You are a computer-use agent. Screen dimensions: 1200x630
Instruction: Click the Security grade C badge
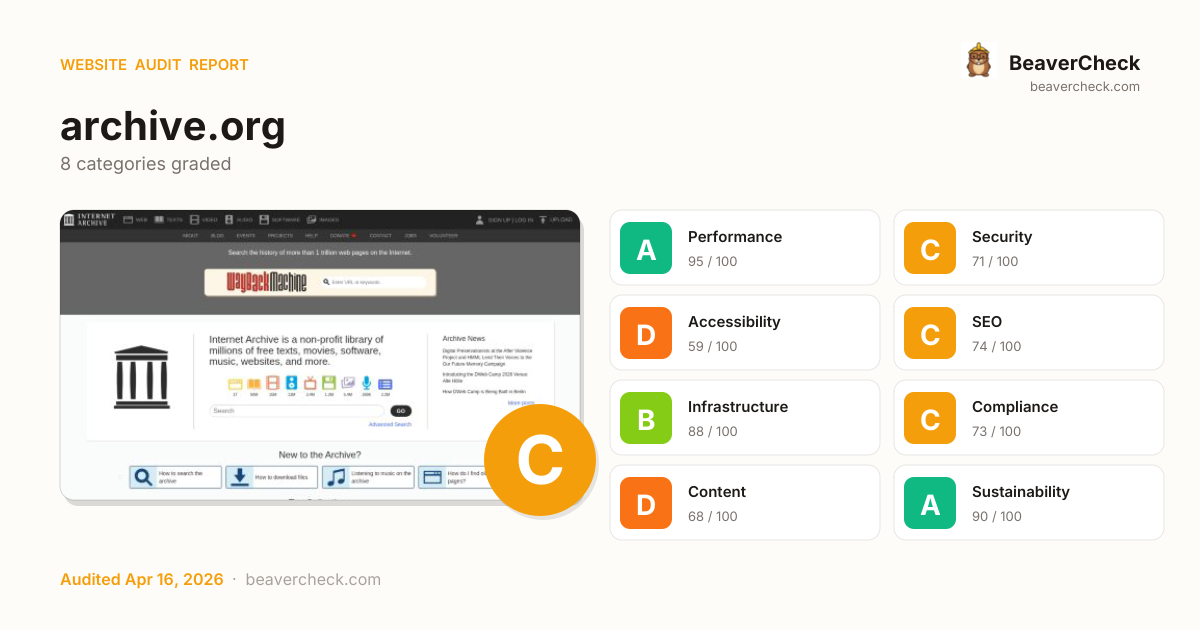pyautogui.click(x=930, y=248)
